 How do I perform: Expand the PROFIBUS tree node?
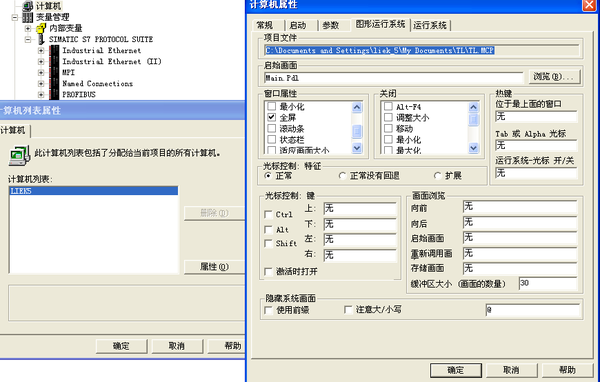click(41, 94)
